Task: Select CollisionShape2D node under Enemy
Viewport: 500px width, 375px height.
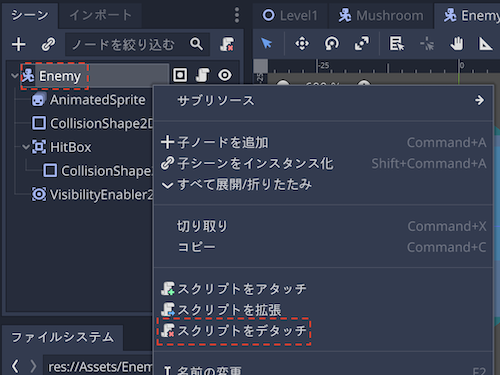Action: [x=101, y=123]
